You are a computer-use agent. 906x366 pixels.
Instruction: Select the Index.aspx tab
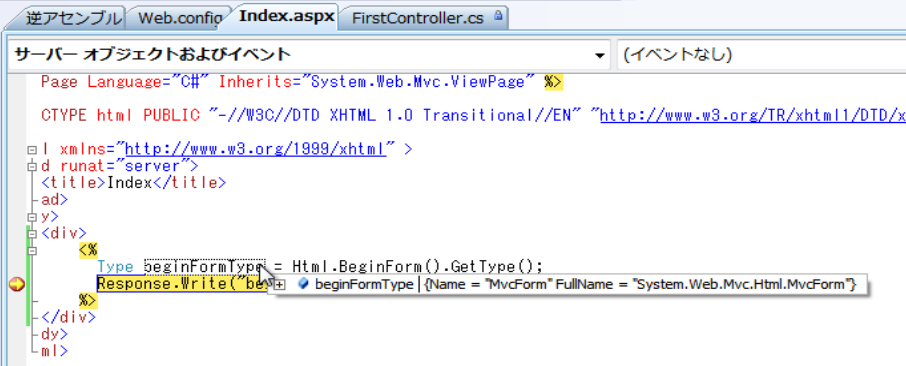[287, 16]
